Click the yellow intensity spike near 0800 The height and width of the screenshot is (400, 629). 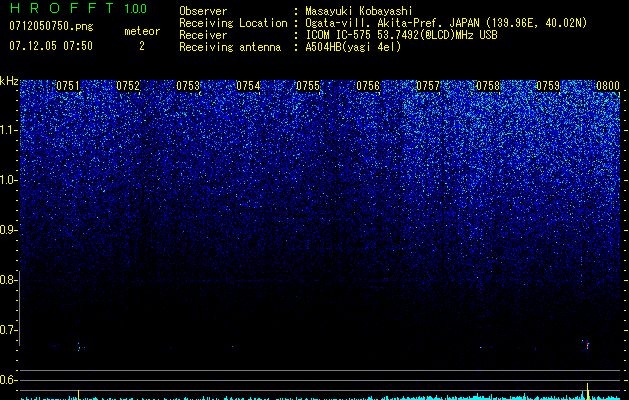(587, 391)
